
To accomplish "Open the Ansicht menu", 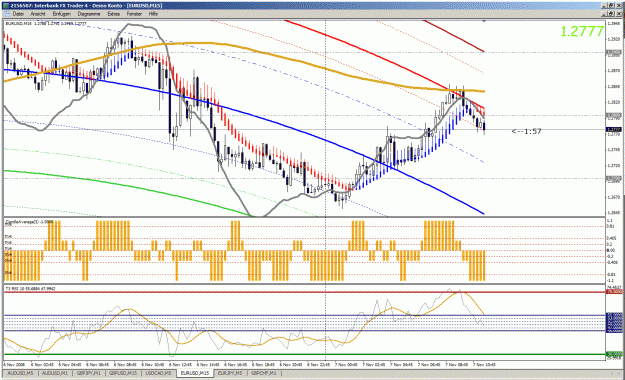I will pos(38,14).
